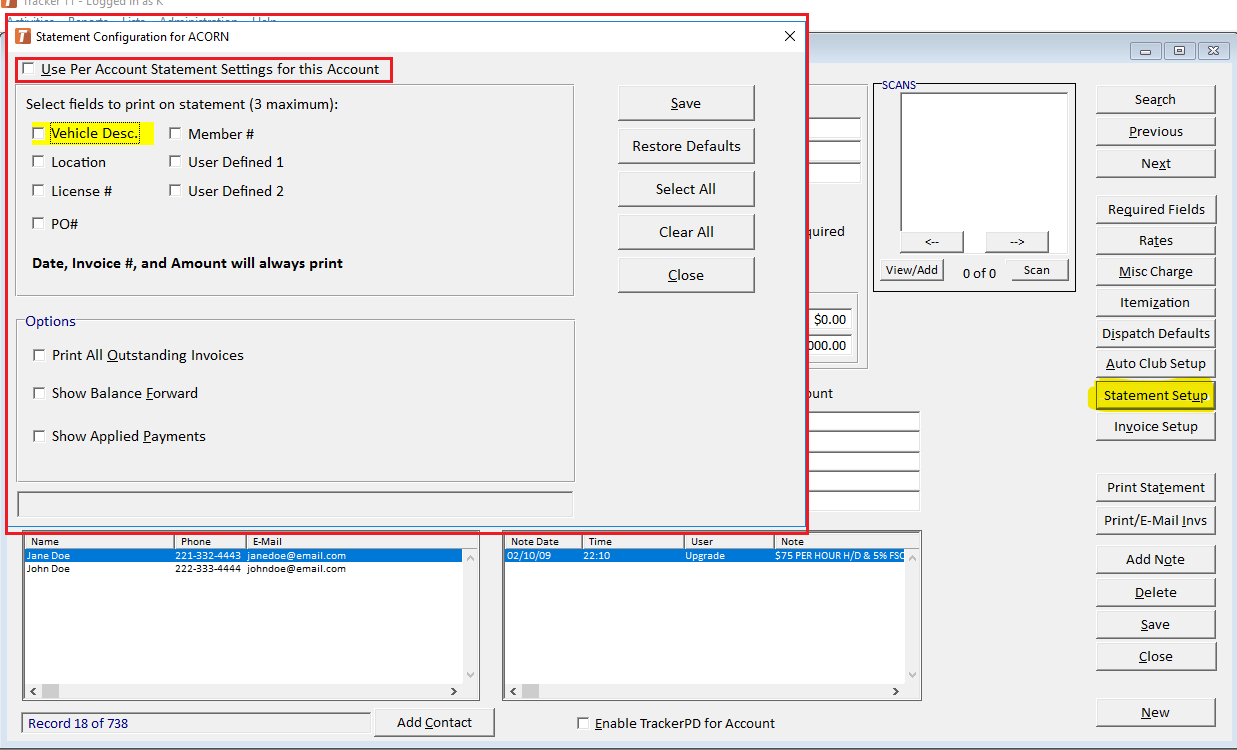Open the Misc Charge button
The height and width of the screenshot is (750, 1237).
[1155, 271]
